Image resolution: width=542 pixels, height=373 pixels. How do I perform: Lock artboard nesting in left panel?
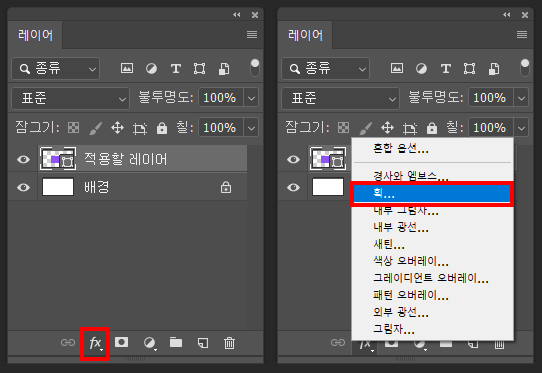point(140,129)
